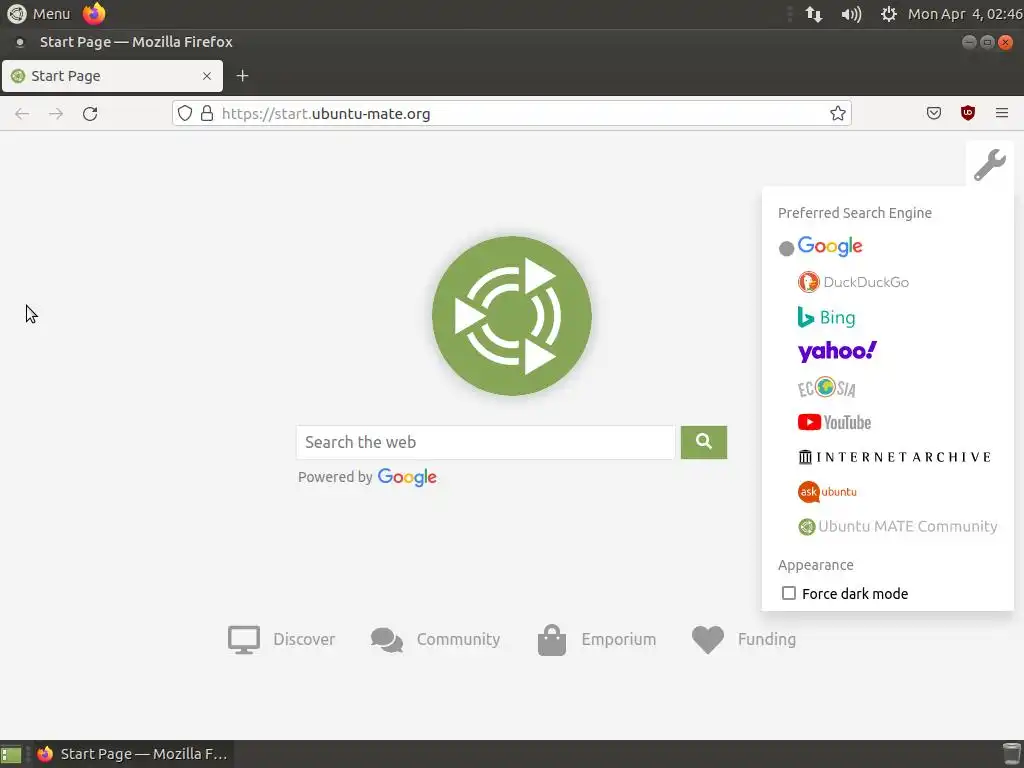
Task: Open the uBlock Origin extension icon
Action: point(968,113)
